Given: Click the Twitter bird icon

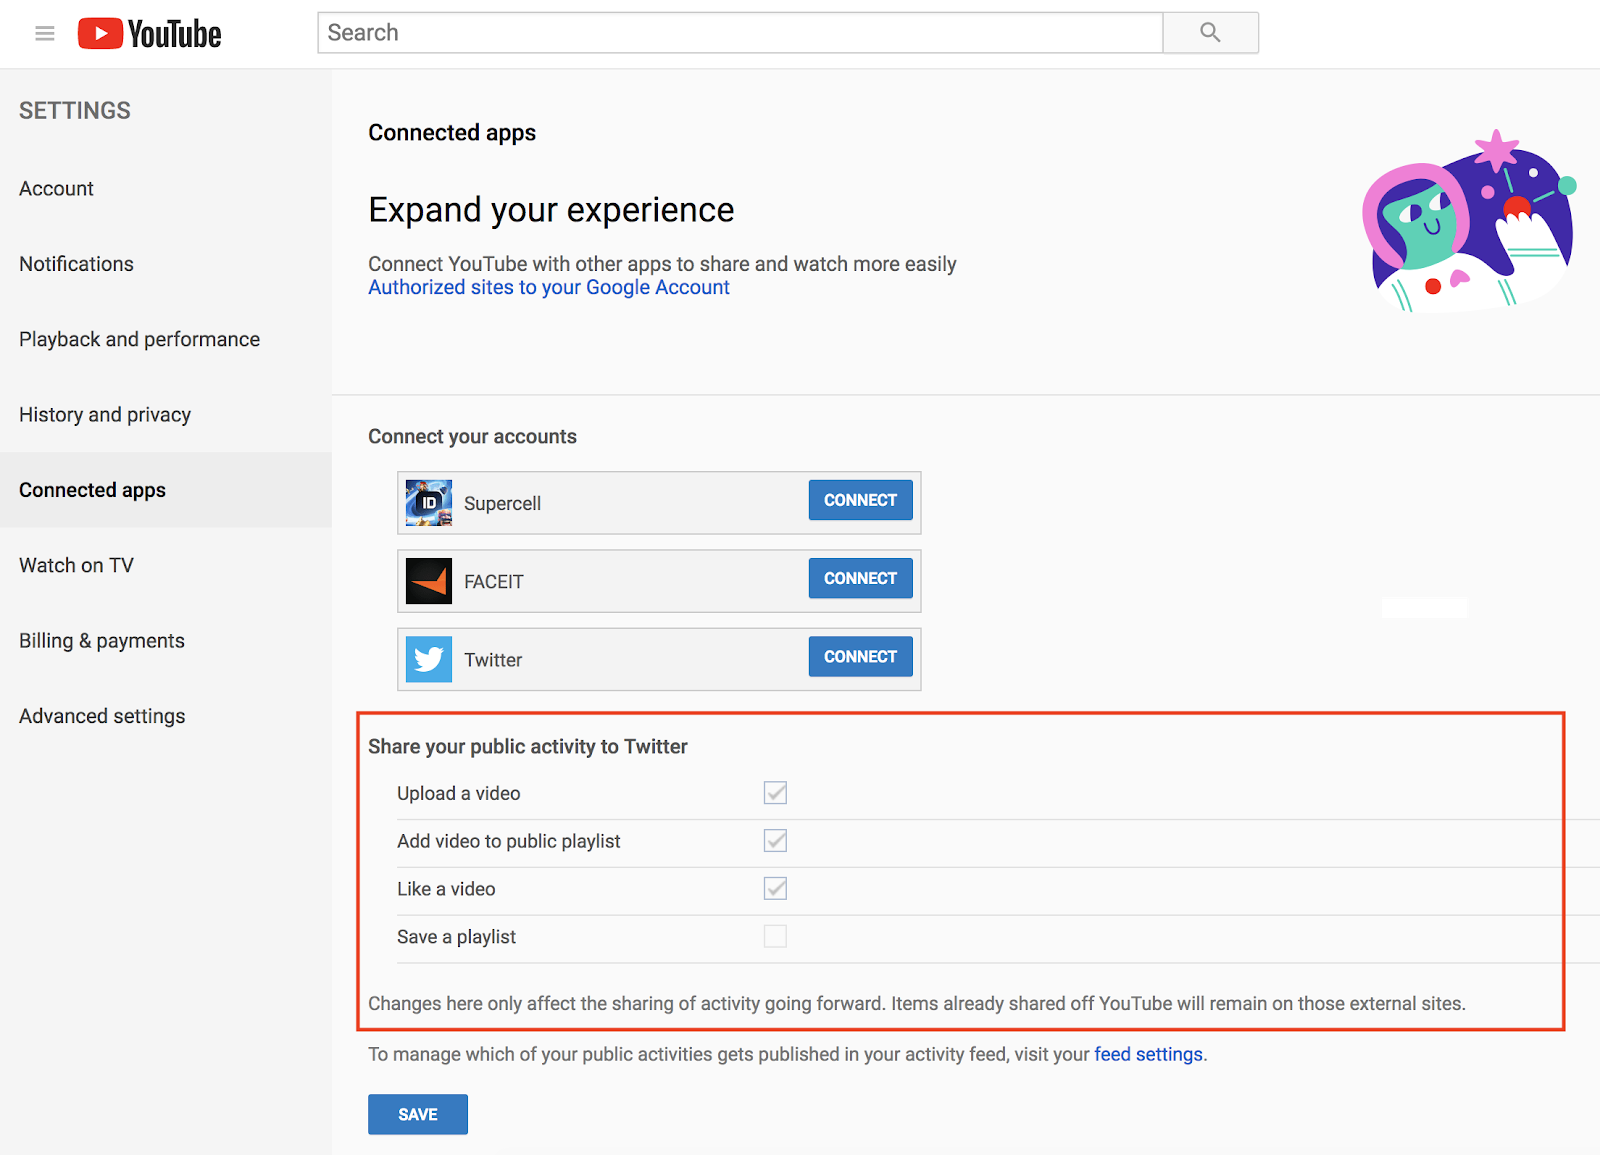Looking at the screenshot, I should pos(428,659).
